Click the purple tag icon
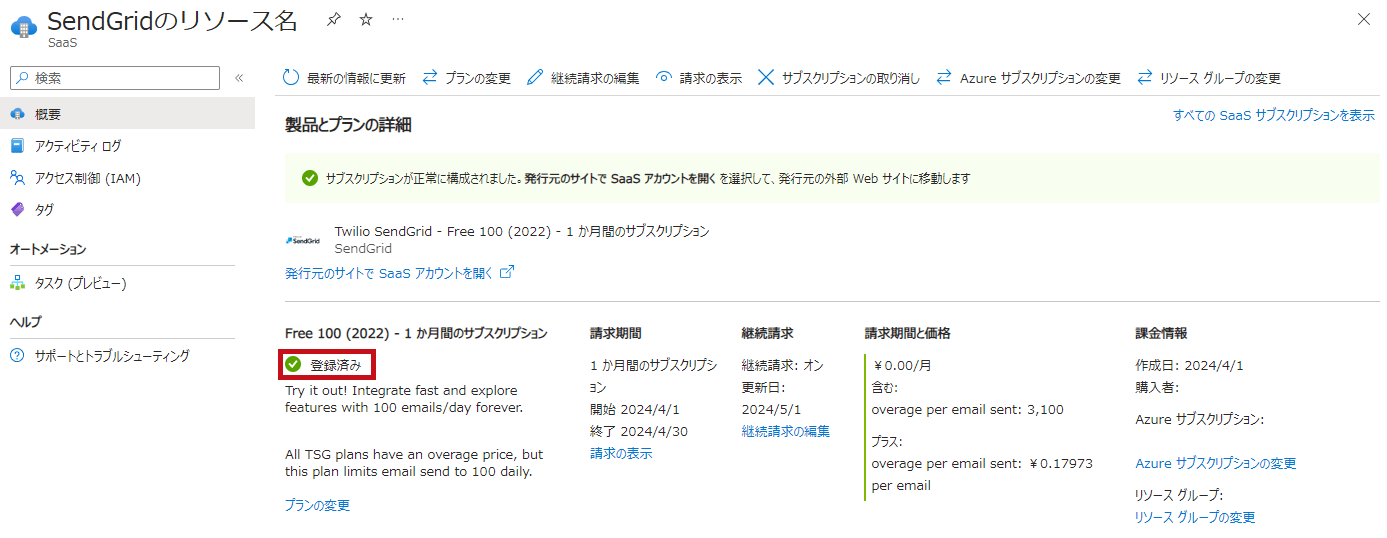1387x538 pixels. 17,210
